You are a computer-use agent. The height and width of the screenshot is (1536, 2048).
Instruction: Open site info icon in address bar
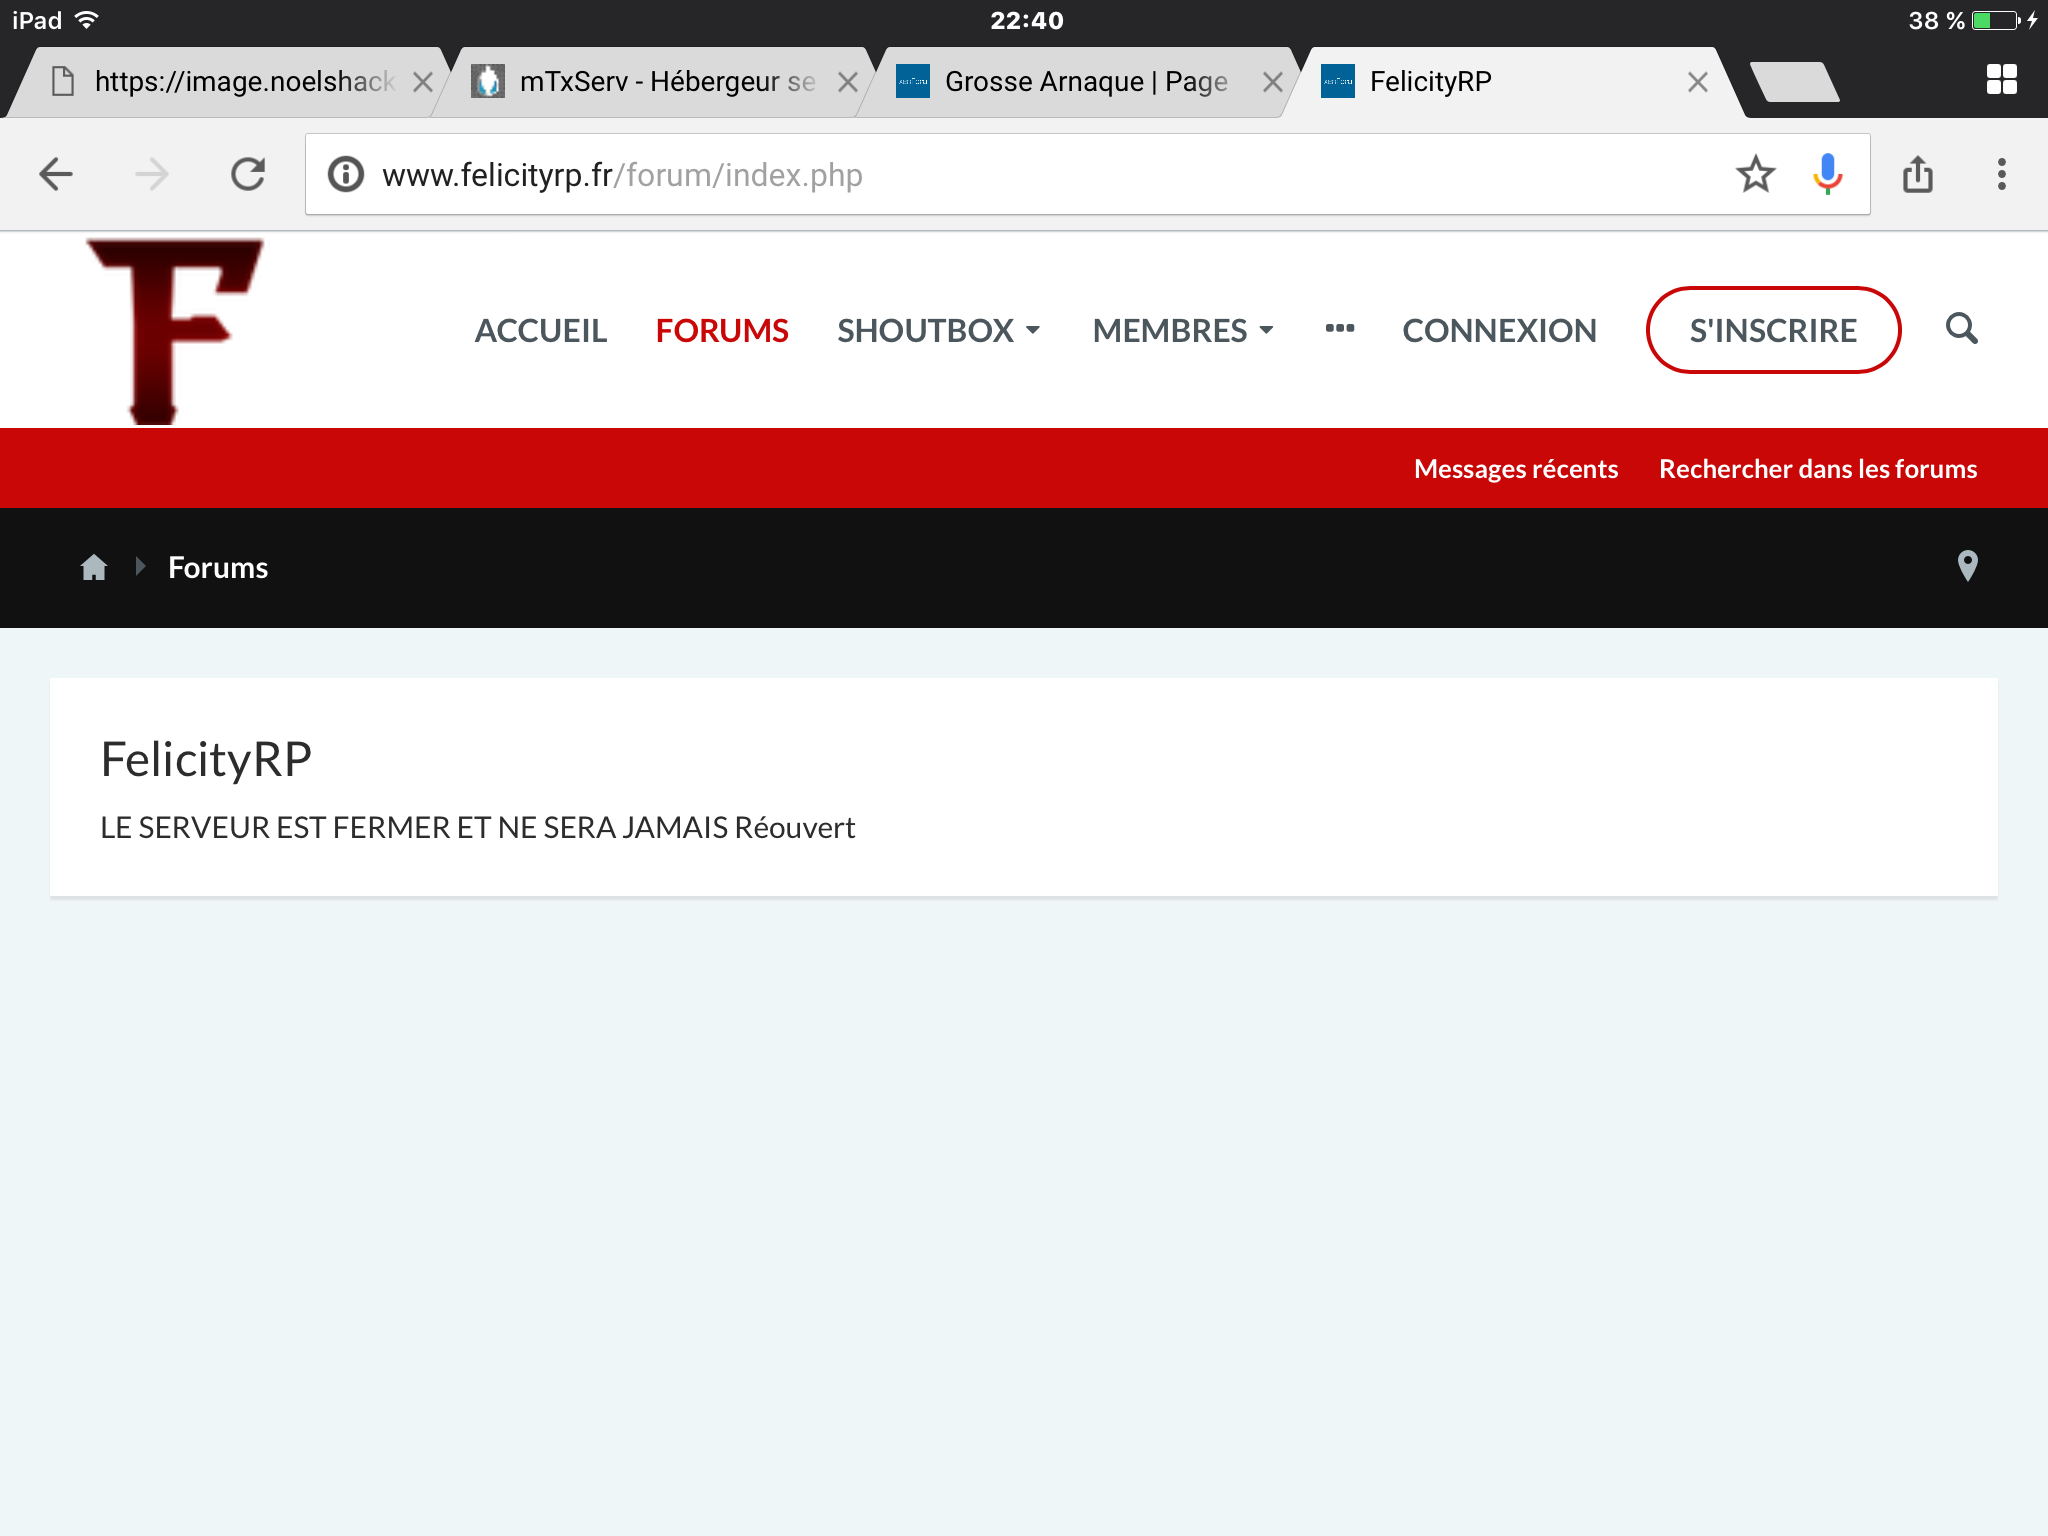pyautogui.click(x=346, y=174)
